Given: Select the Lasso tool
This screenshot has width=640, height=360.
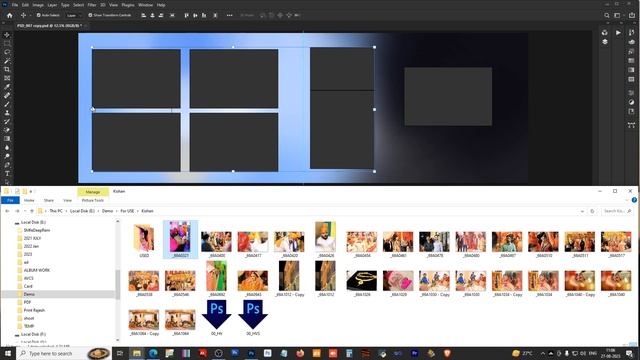Looking at the screenshot, I should 7,52.
